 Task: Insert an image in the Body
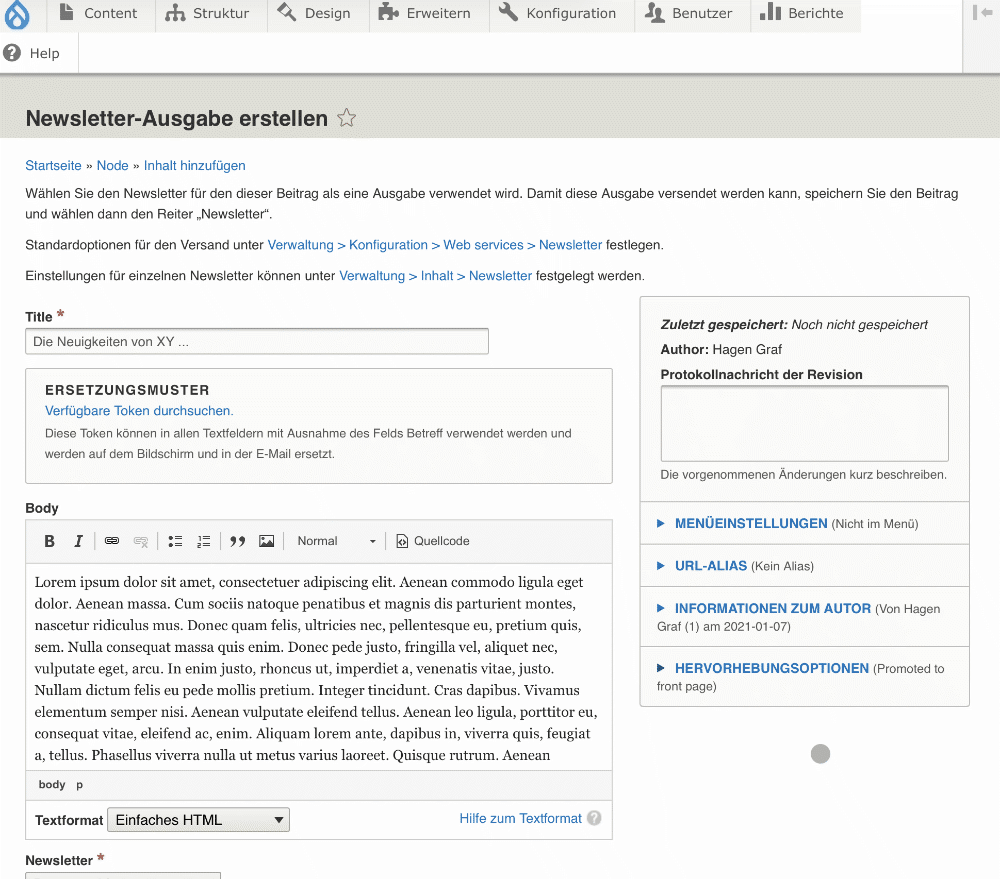click(267, 541)
